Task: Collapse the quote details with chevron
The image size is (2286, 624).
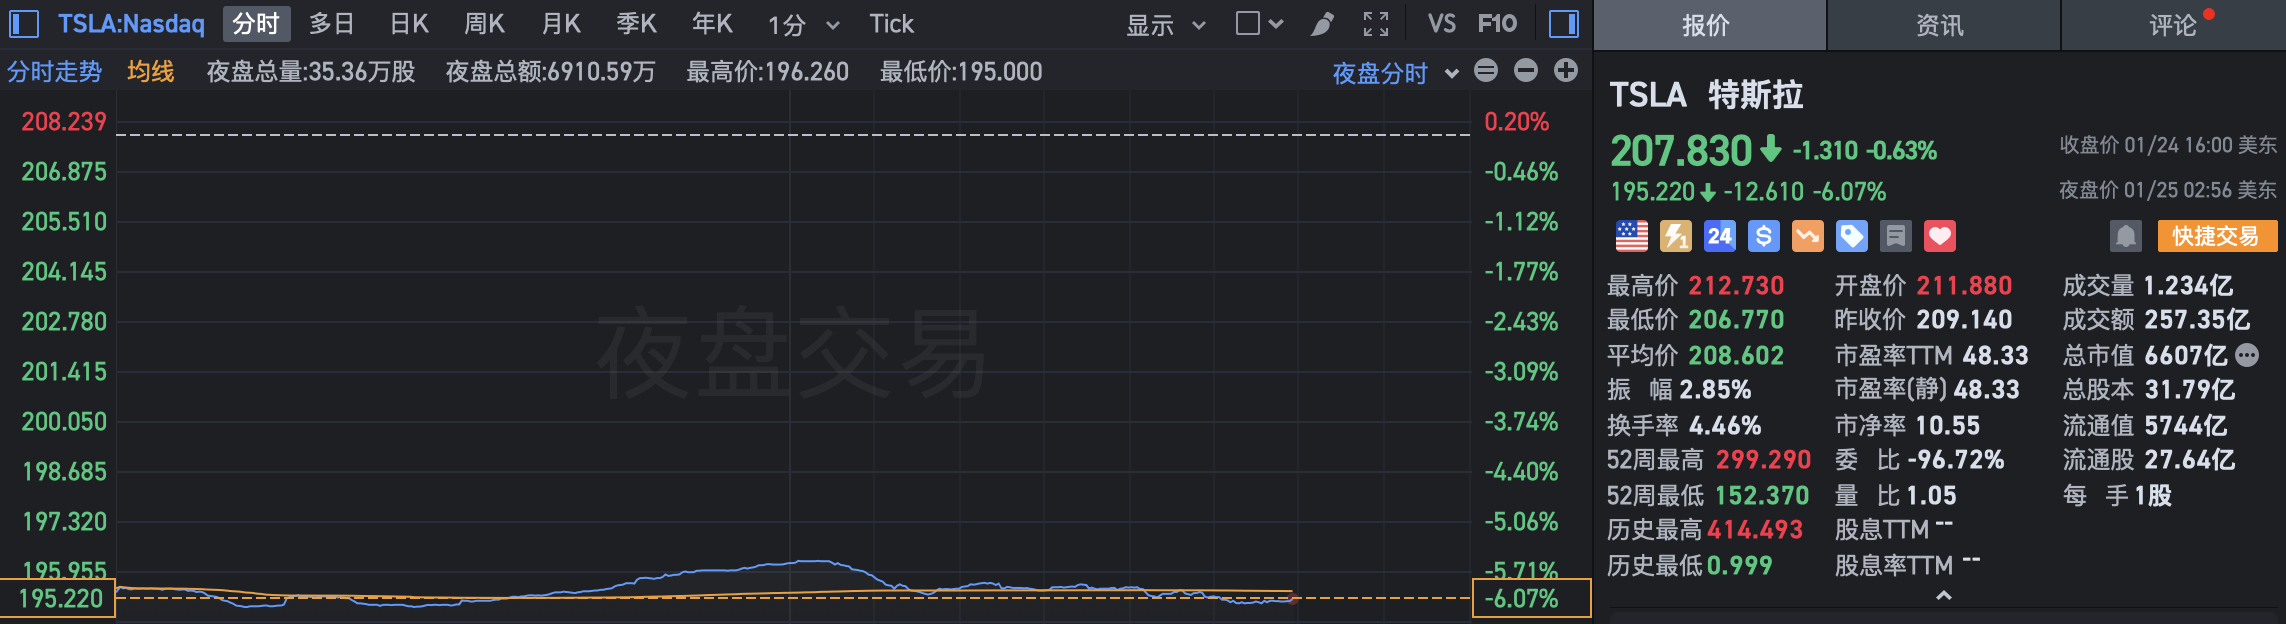Action: [1943, 596]
